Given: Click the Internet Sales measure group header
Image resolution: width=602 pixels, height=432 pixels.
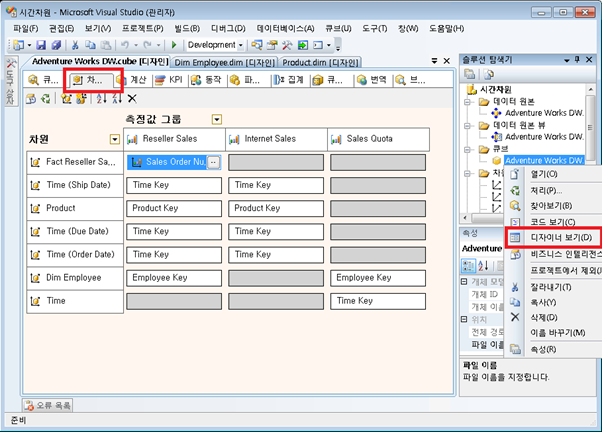Looking at the screenshot, I should coord(276,139).
